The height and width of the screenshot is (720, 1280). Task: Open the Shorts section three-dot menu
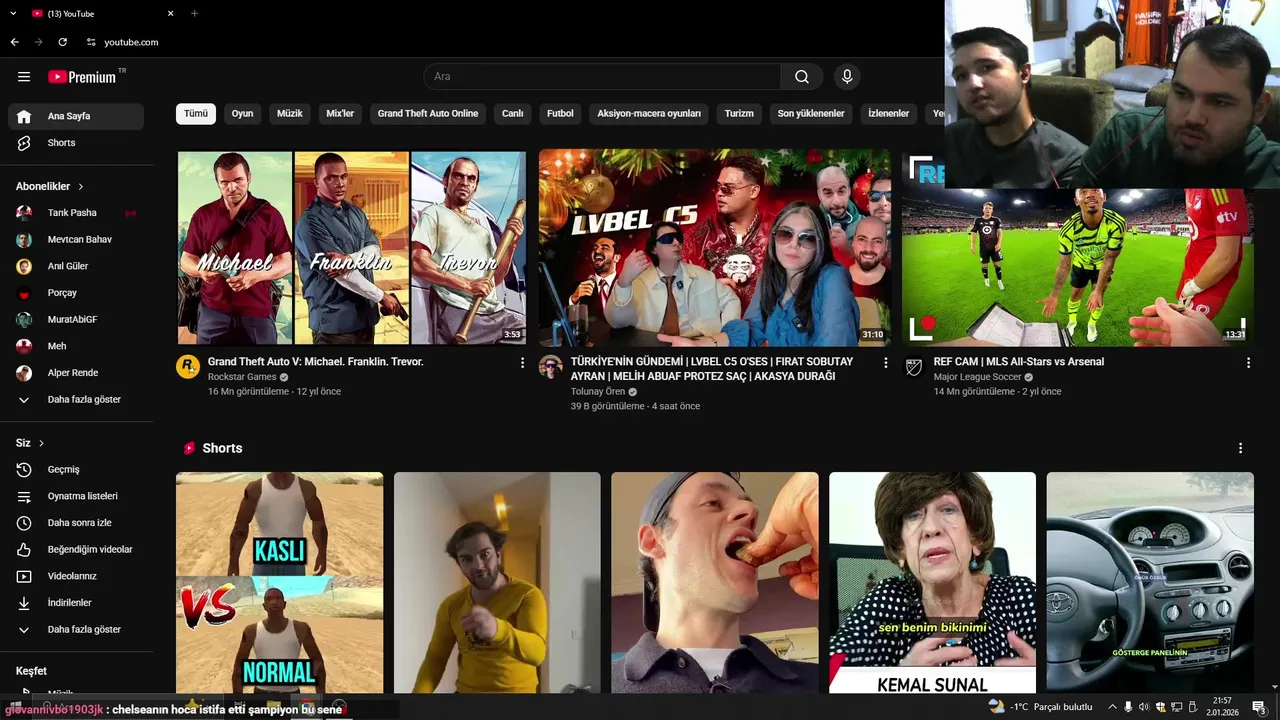(1240, 448)
